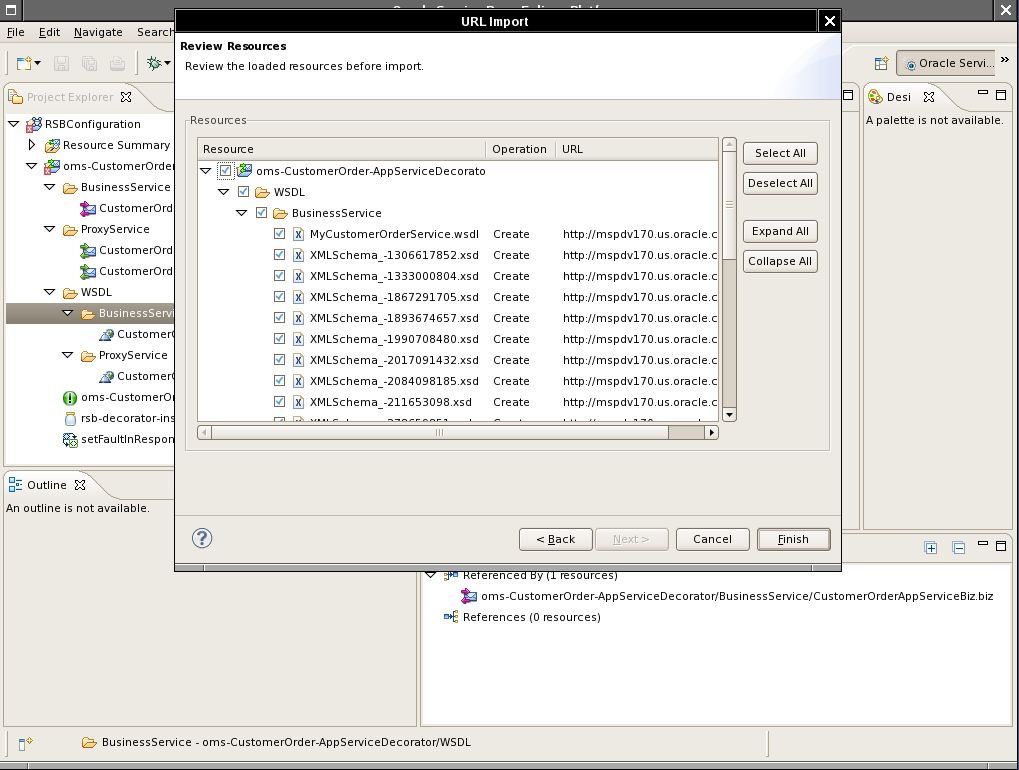This screenshot has width=1019, height=770.
Task: Click the vertical scrollbar thumb in Resources
Action: click(729, 205)
